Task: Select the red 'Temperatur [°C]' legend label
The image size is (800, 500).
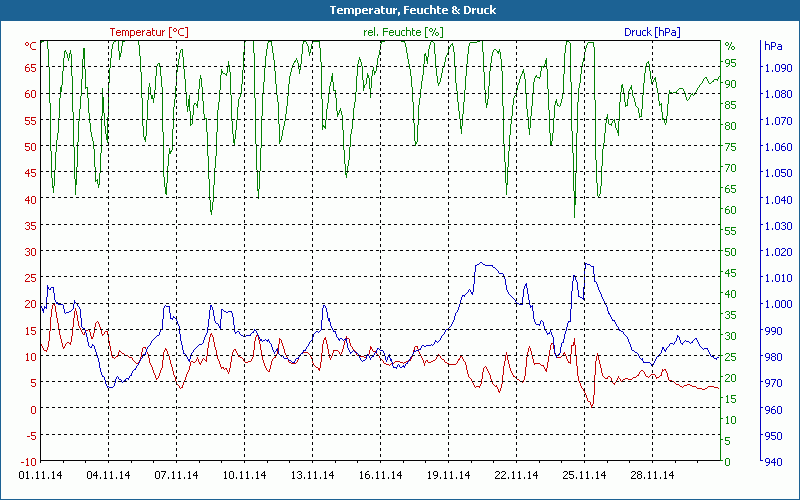Action: click(x=148, y=32)
